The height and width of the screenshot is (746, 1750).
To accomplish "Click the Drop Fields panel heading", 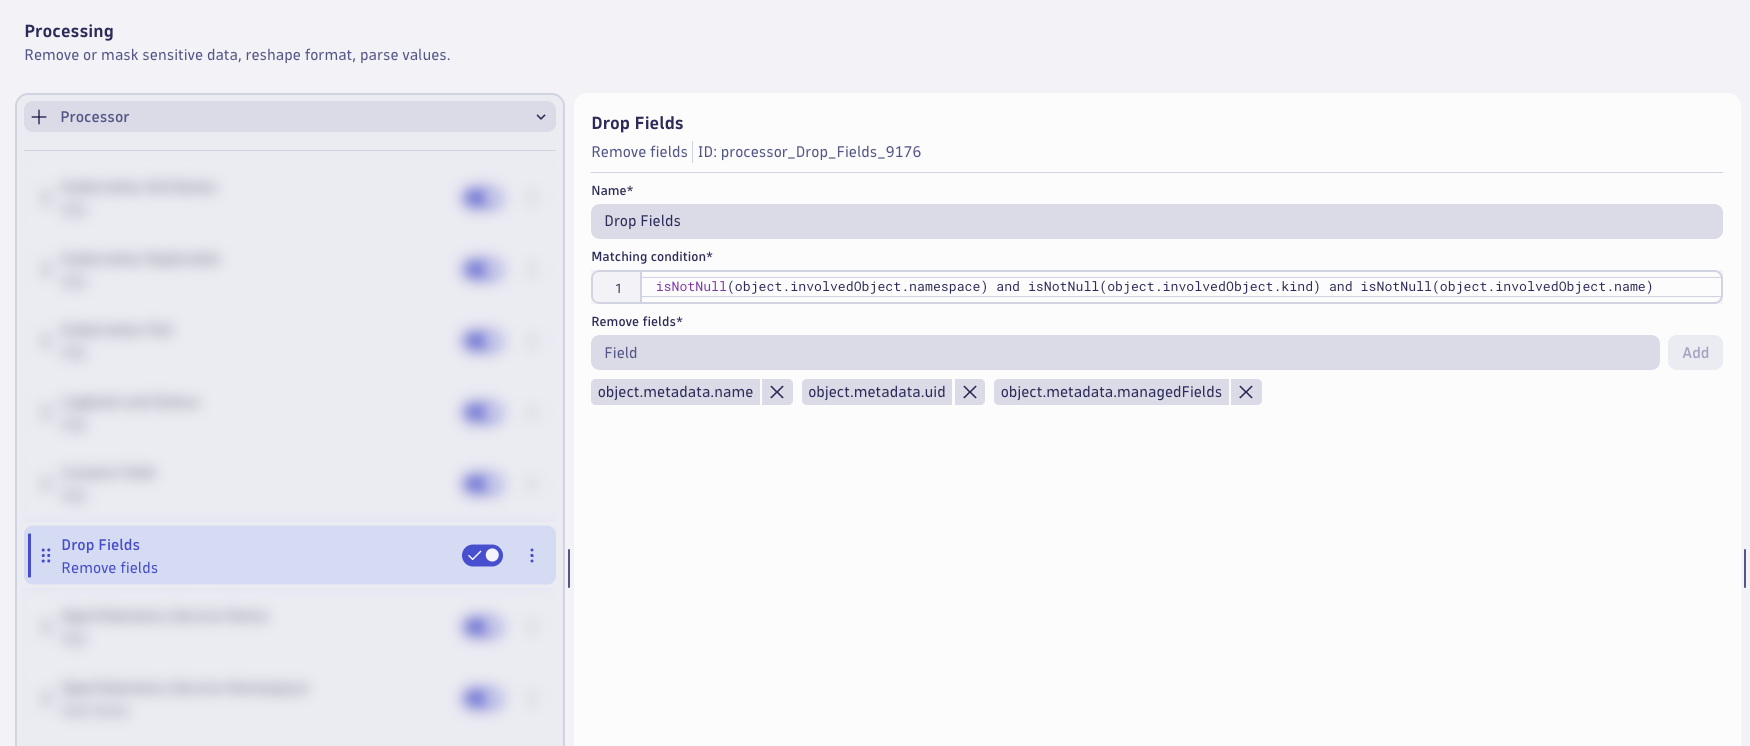I will (637, 123).
